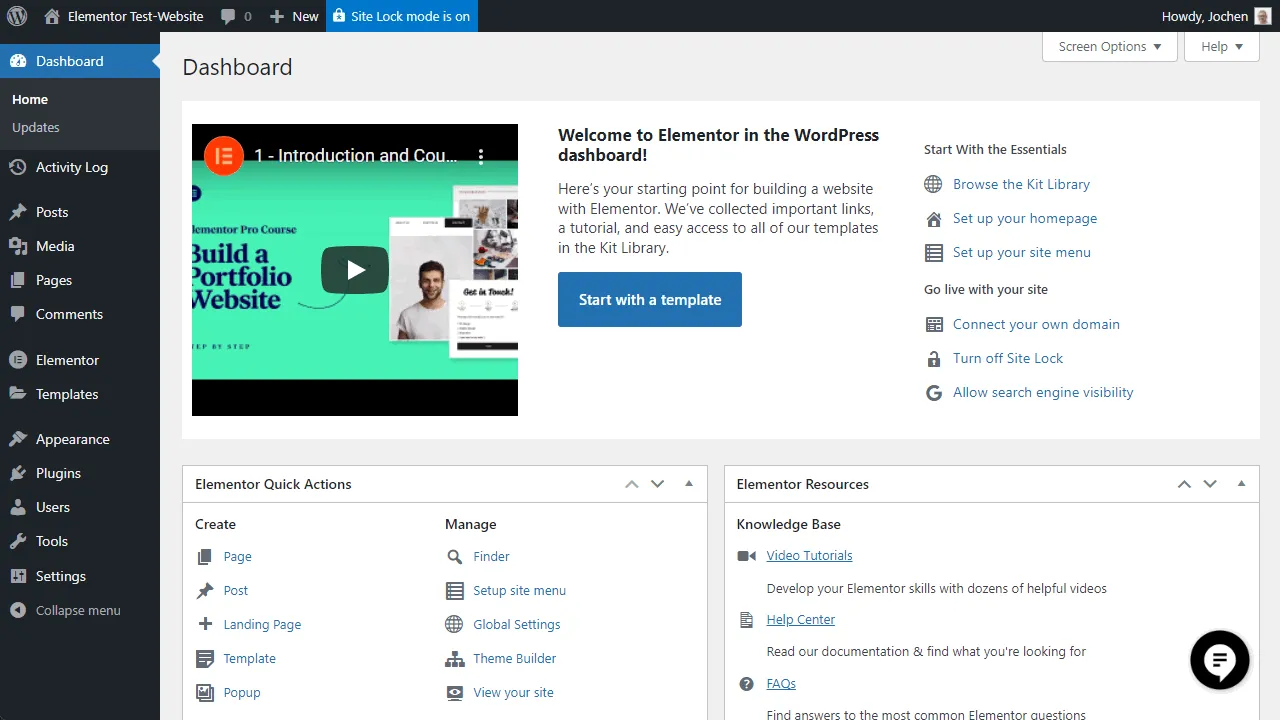Open the Help dropdown tab

click(1222, 46)
